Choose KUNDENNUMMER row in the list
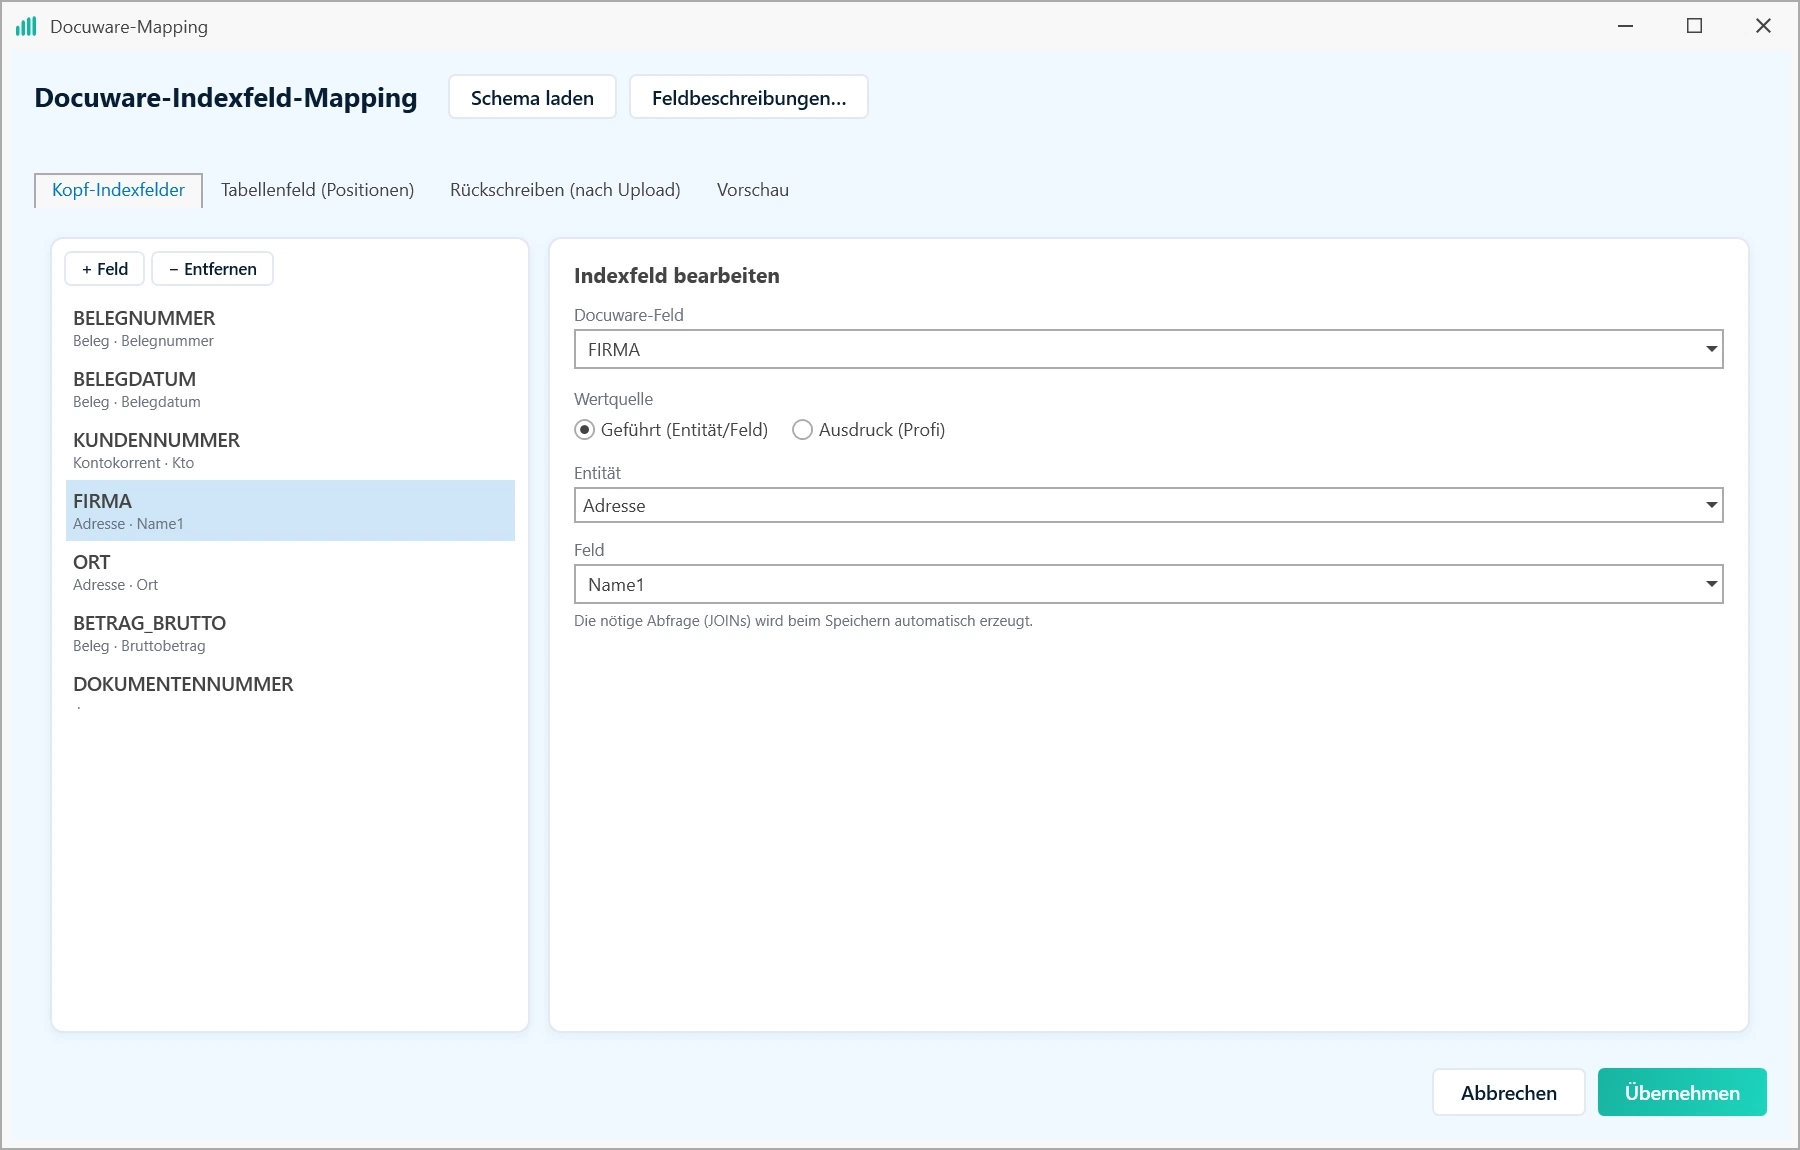The image size is (1800, 1150). [290, 450]
